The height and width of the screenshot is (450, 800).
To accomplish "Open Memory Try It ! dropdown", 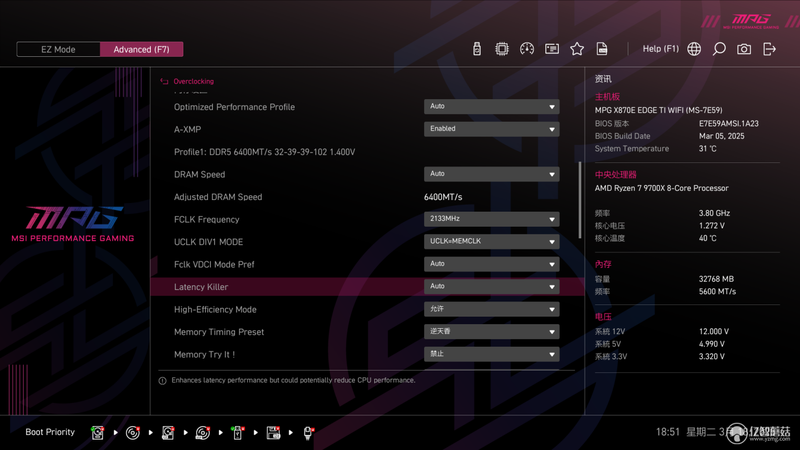I will pos(491,354).
